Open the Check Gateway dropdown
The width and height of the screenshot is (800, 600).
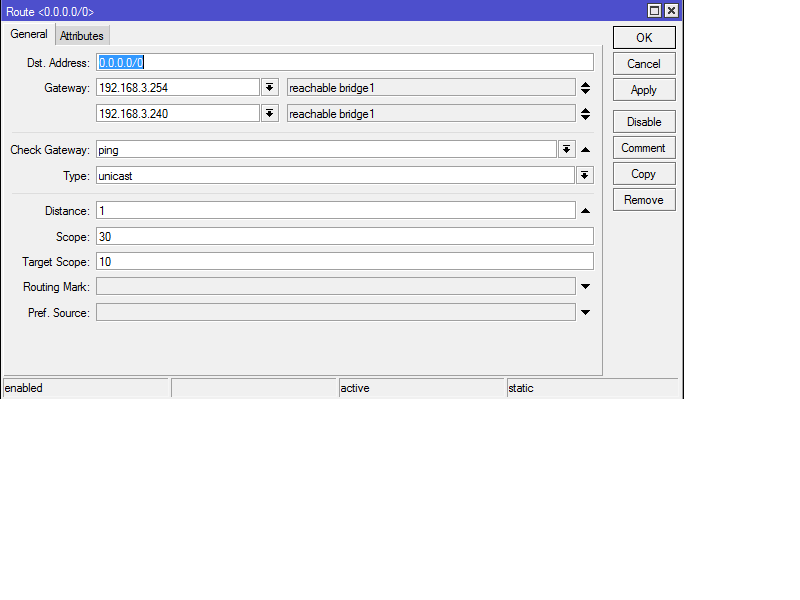point(566,149)
